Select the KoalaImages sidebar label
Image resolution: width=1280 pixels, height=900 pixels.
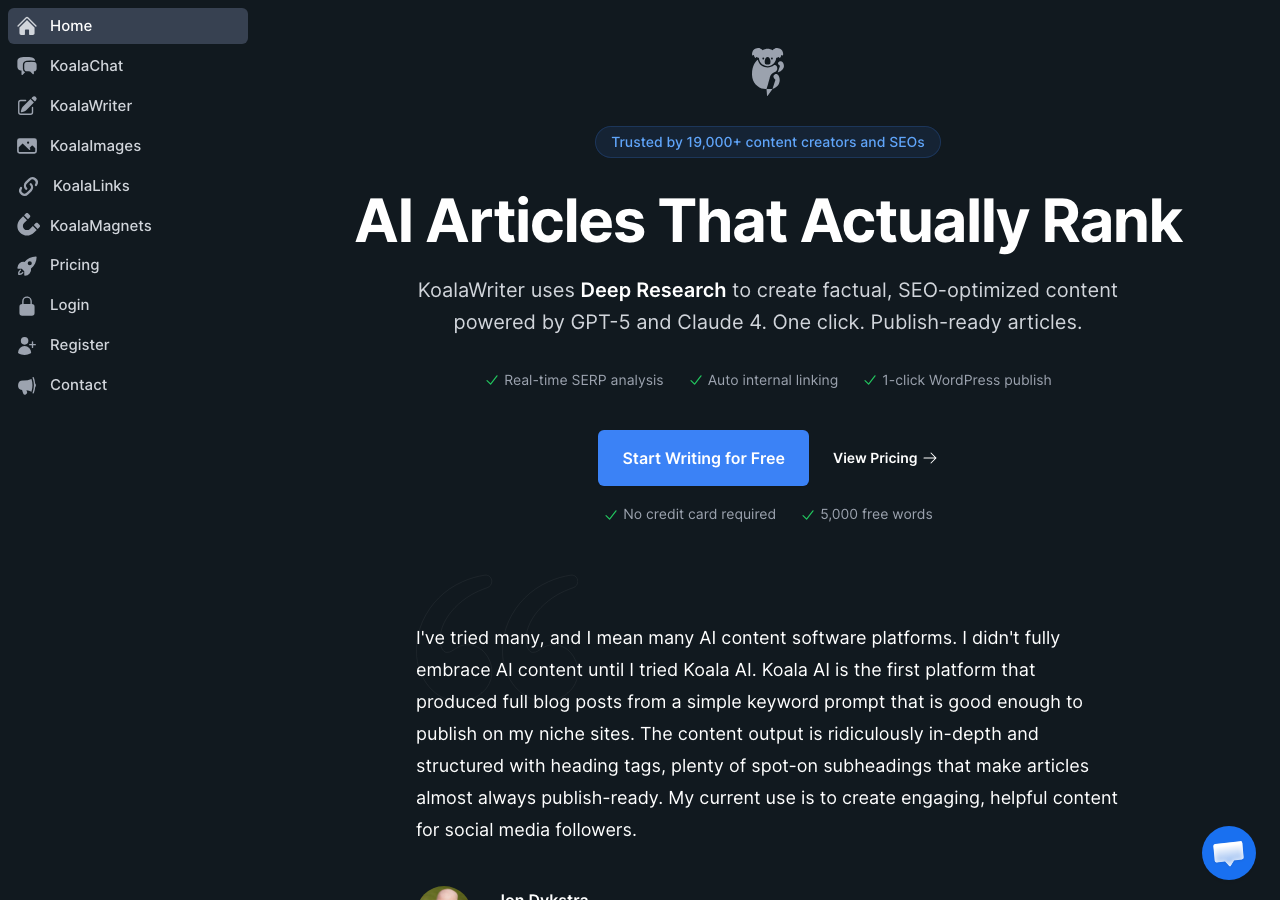coord(95,146)
